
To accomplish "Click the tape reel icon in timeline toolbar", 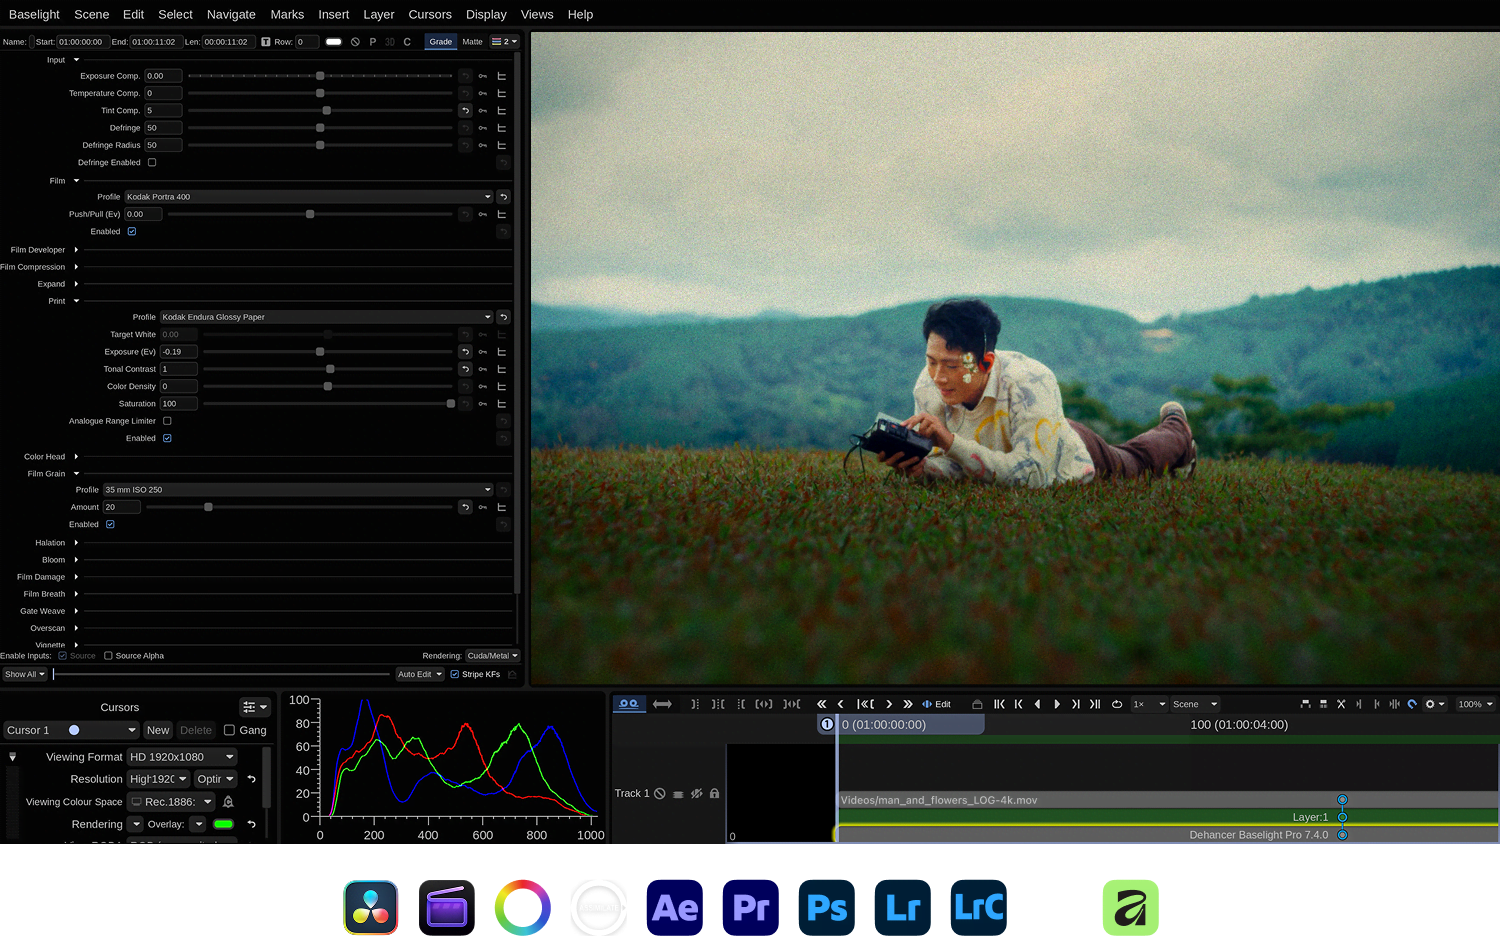I will [628, 704].
